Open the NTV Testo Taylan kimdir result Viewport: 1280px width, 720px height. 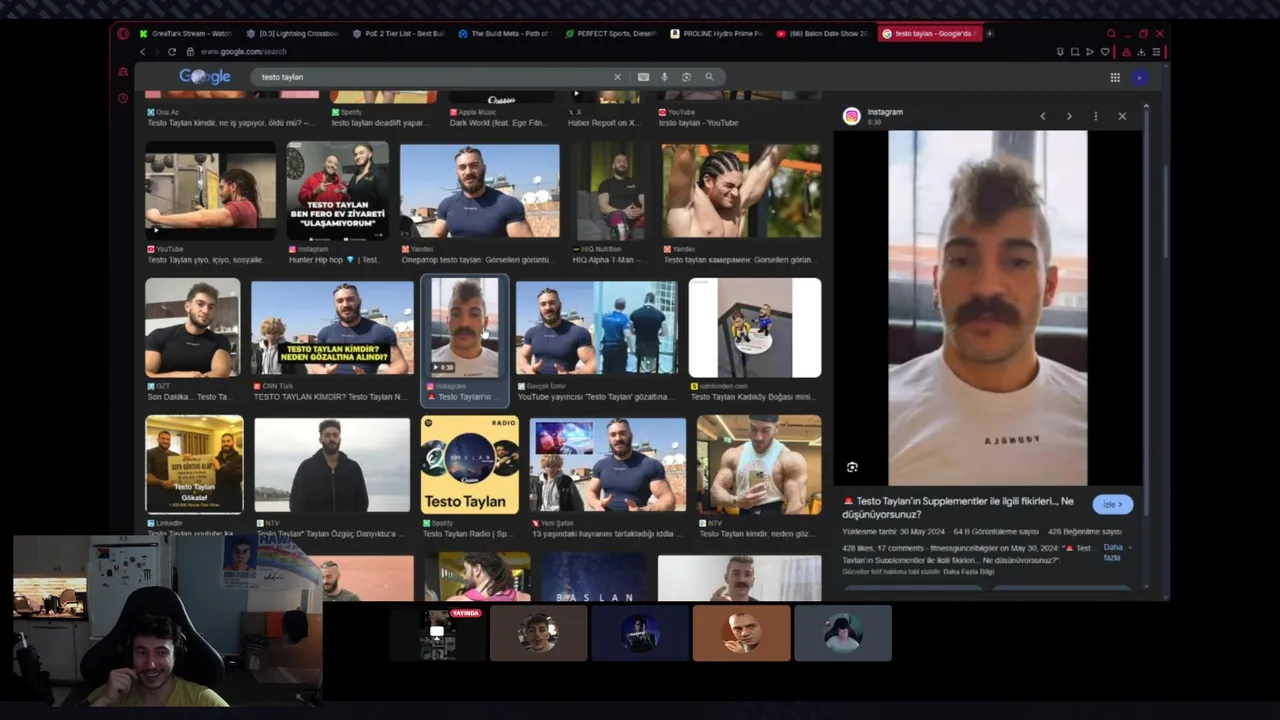pyautogui.click(x=759, y=465)
